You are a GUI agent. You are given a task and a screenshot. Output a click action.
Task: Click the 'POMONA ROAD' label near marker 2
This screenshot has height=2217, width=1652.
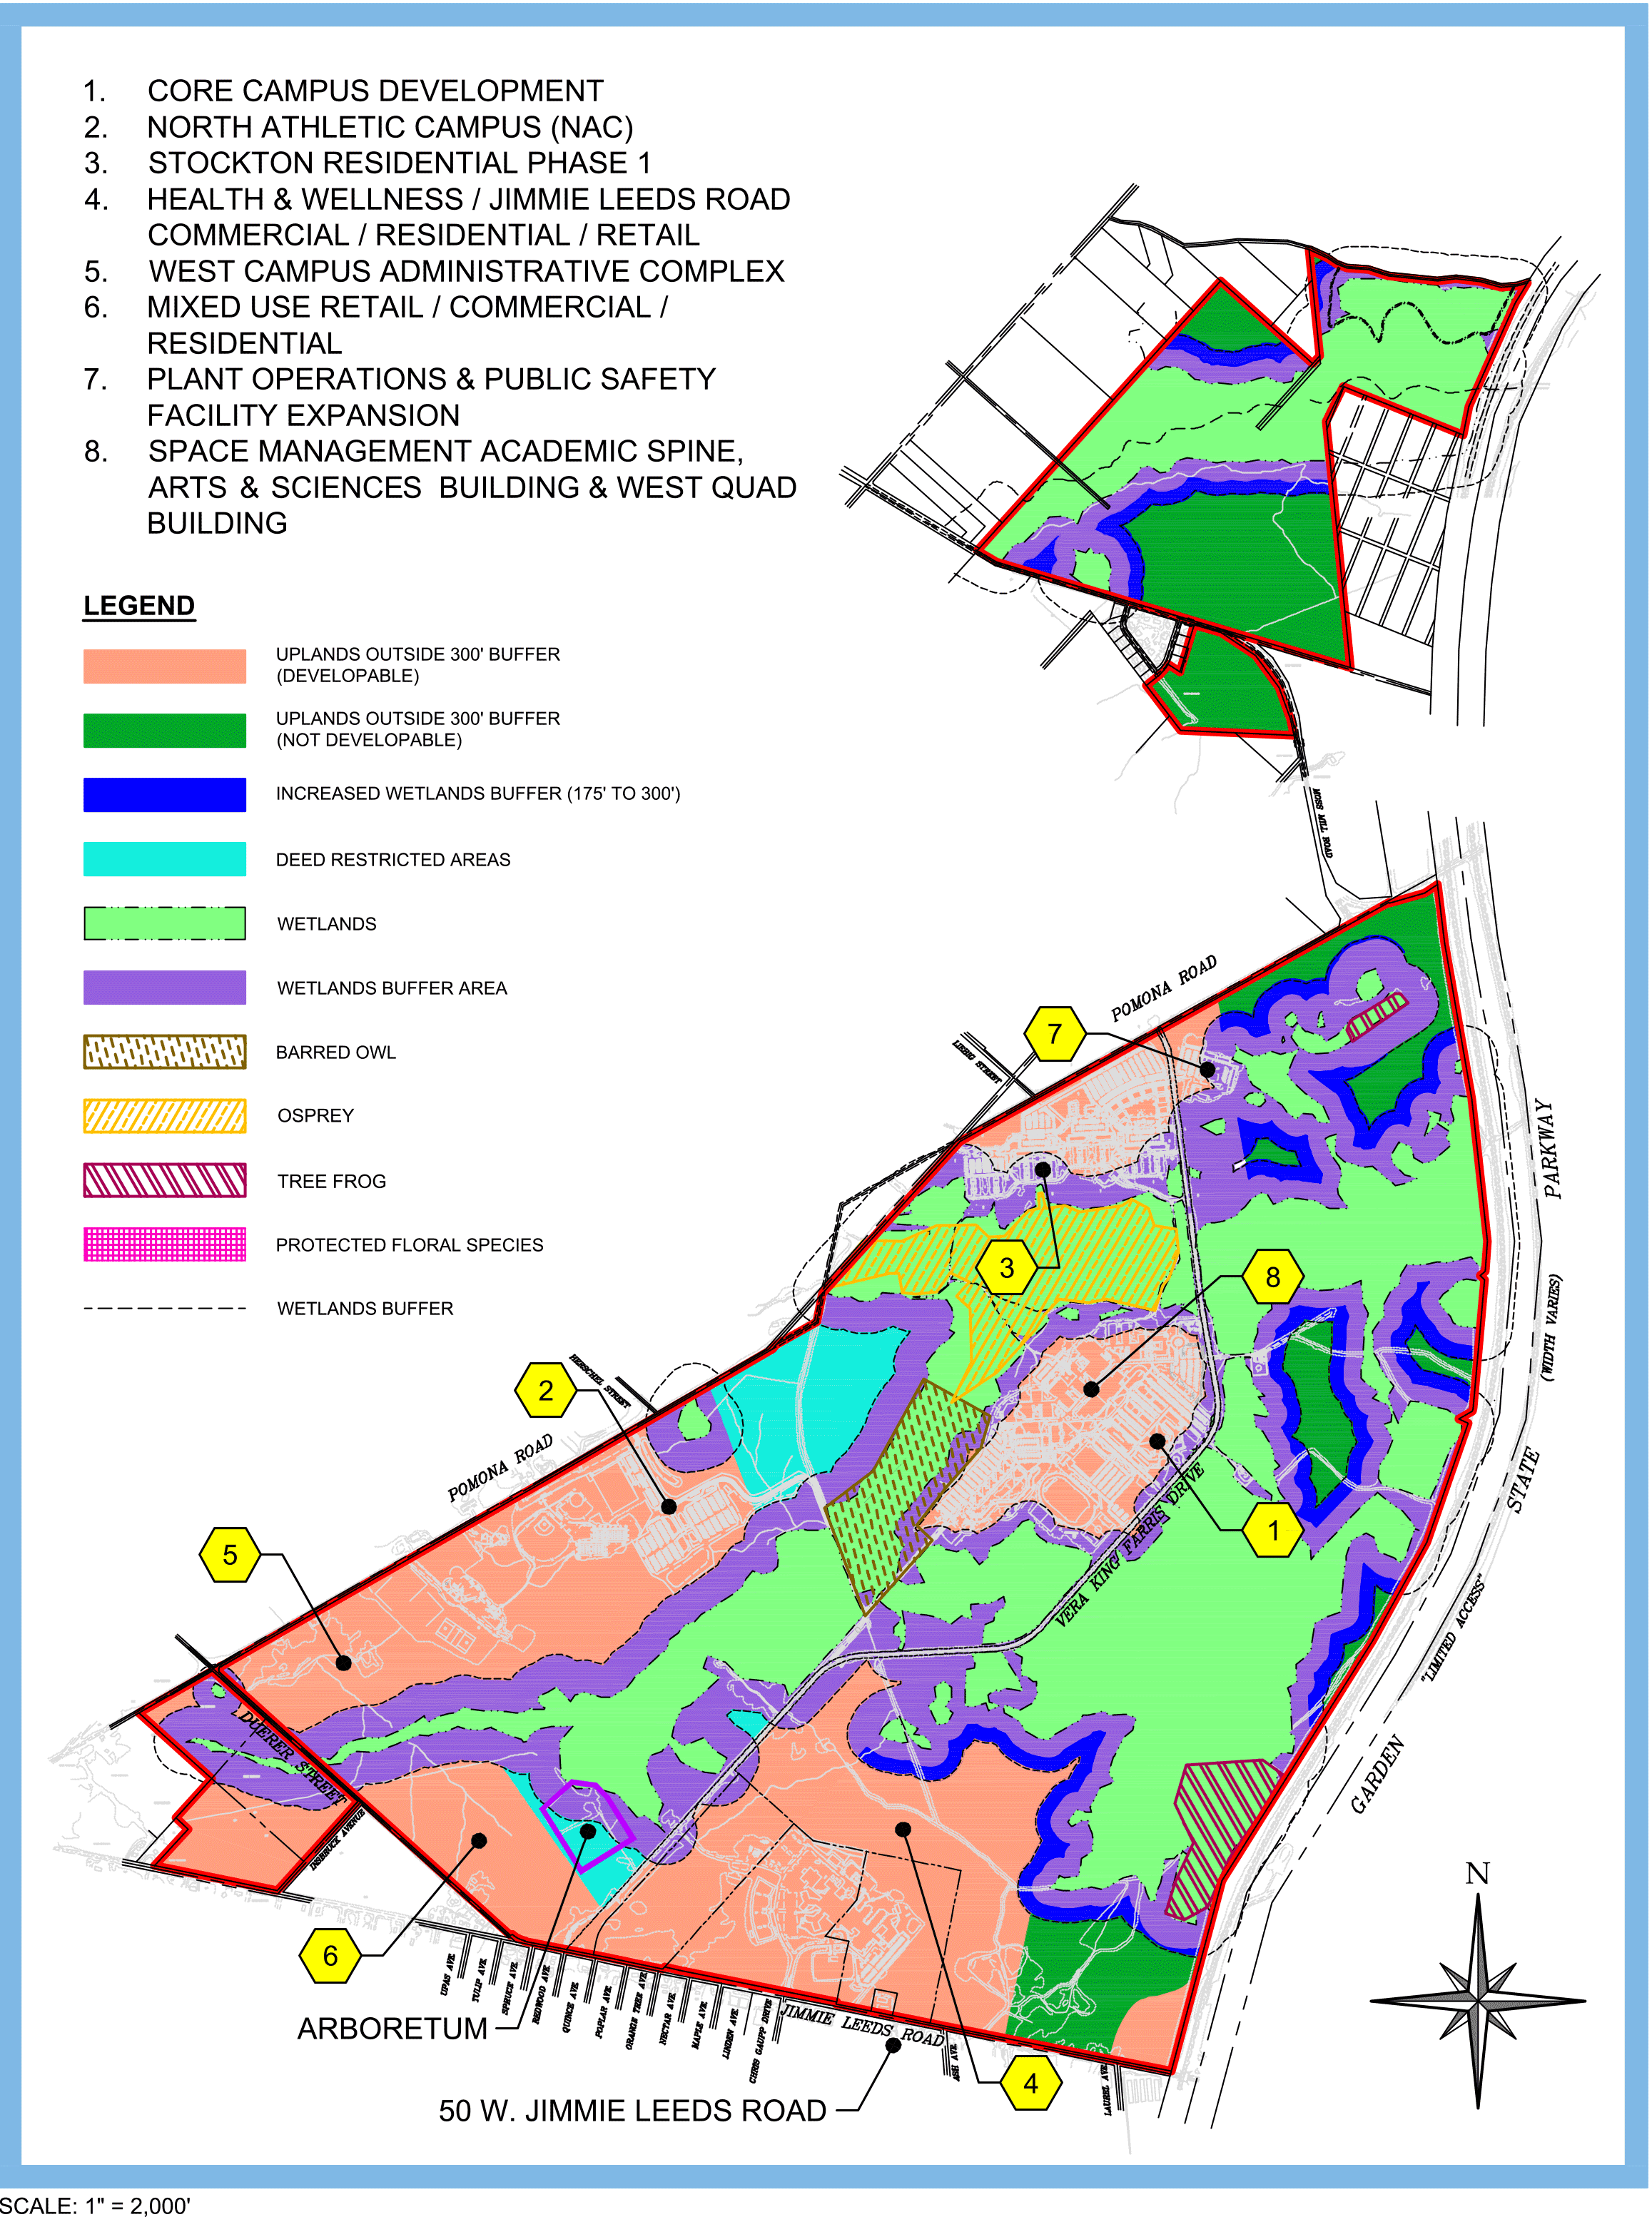pyautogui.click(x=500, y=1468)
